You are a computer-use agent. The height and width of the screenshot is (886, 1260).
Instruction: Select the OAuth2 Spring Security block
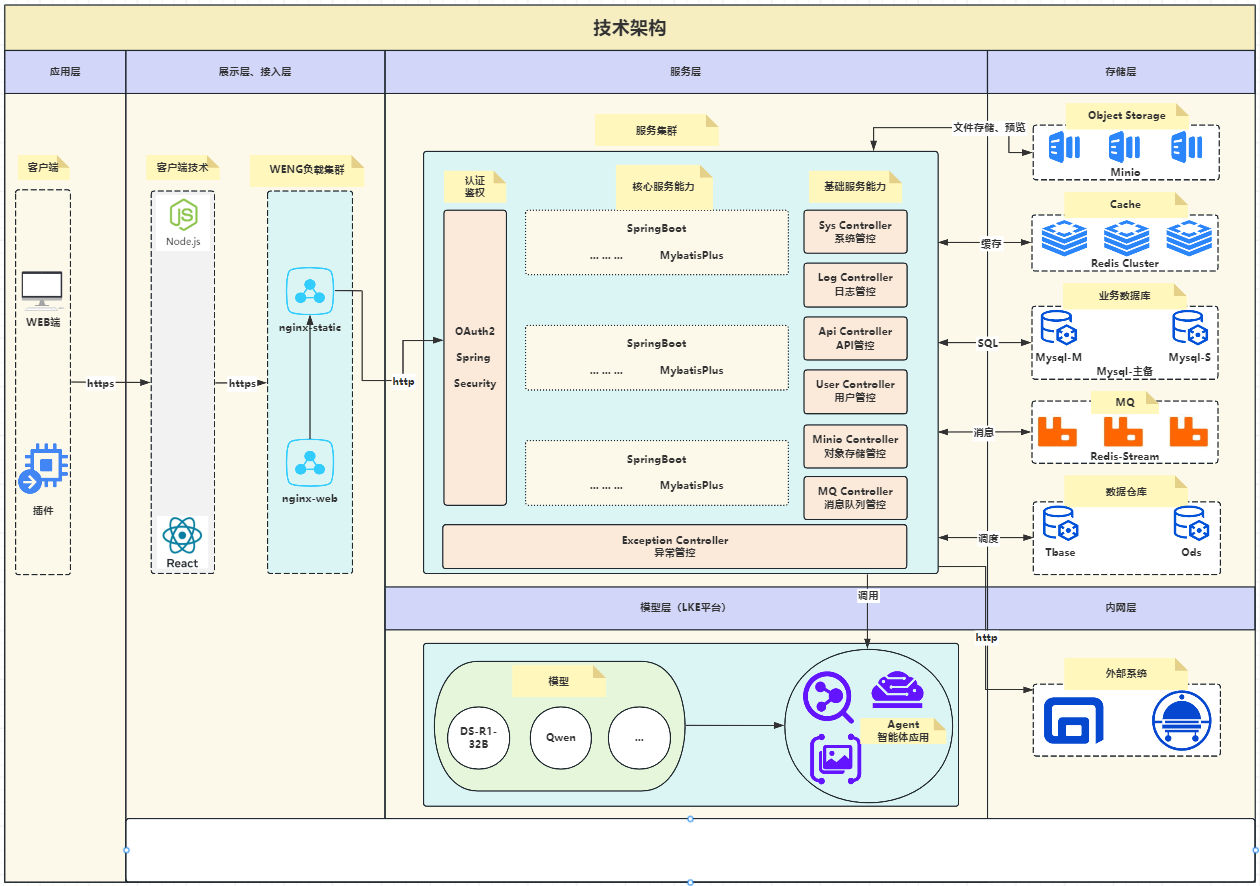tap(475, 357)
